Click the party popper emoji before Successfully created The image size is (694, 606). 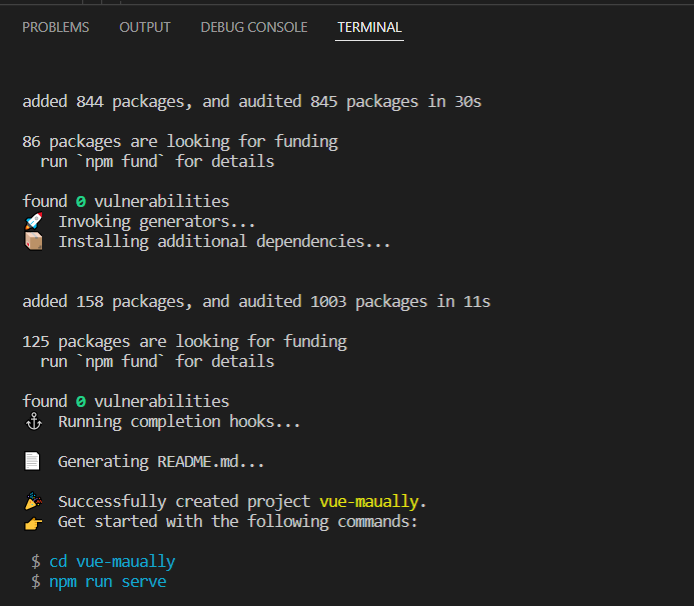point(34,501)
